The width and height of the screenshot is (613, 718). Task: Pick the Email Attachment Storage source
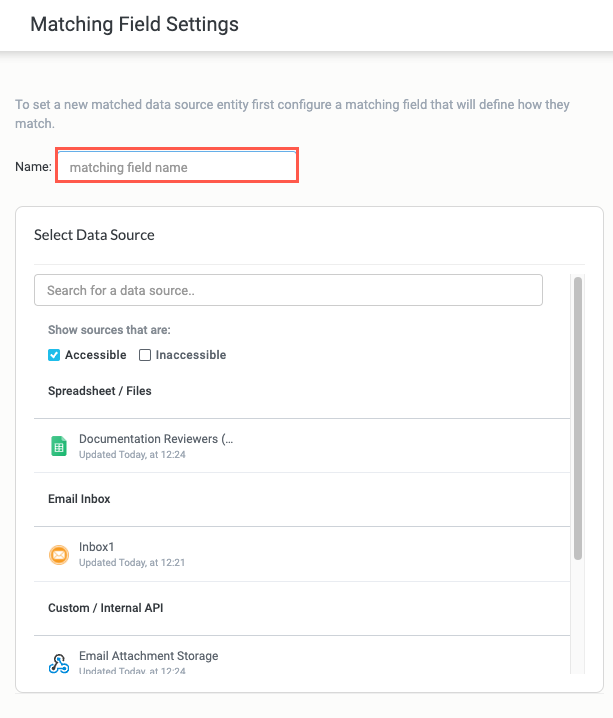pyautogui.click(x=149, y=656)
